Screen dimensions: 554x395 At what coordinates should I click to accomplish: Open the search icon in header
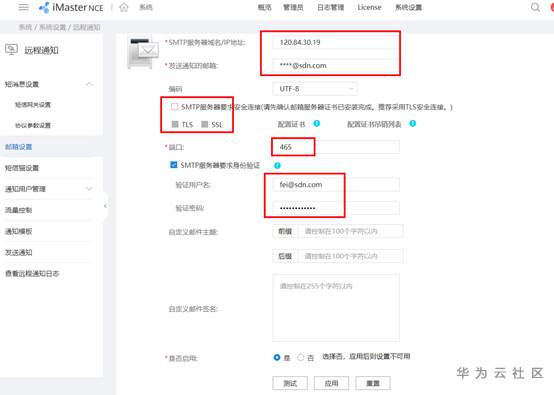coord(535,7)
